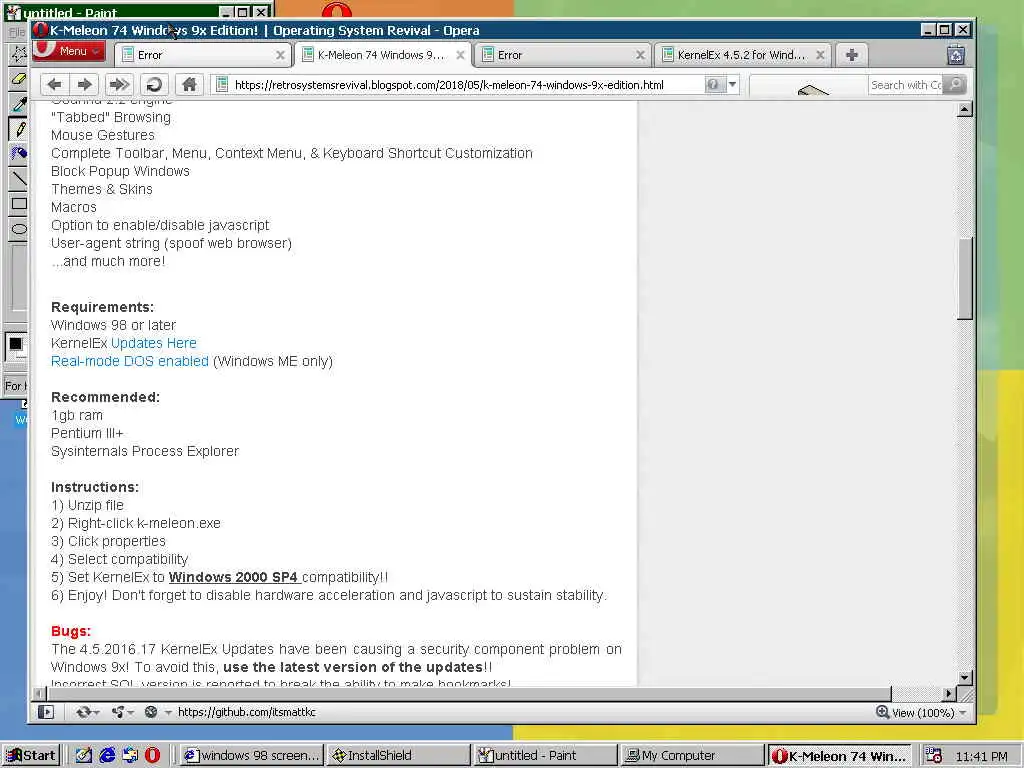
Task: Open the Opera Menu button
Action: (69, 51)
